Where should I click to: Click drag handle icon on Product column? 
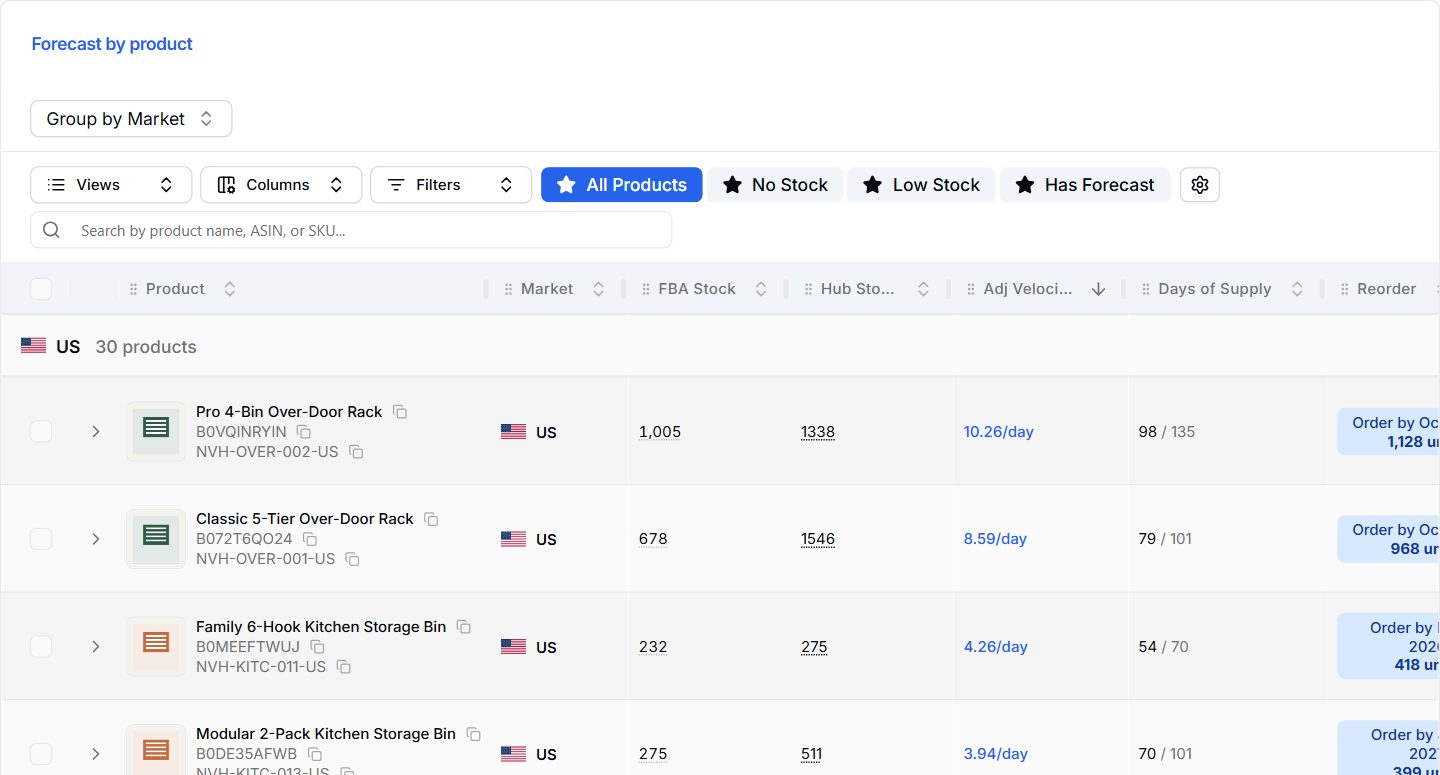click(133, 289)
